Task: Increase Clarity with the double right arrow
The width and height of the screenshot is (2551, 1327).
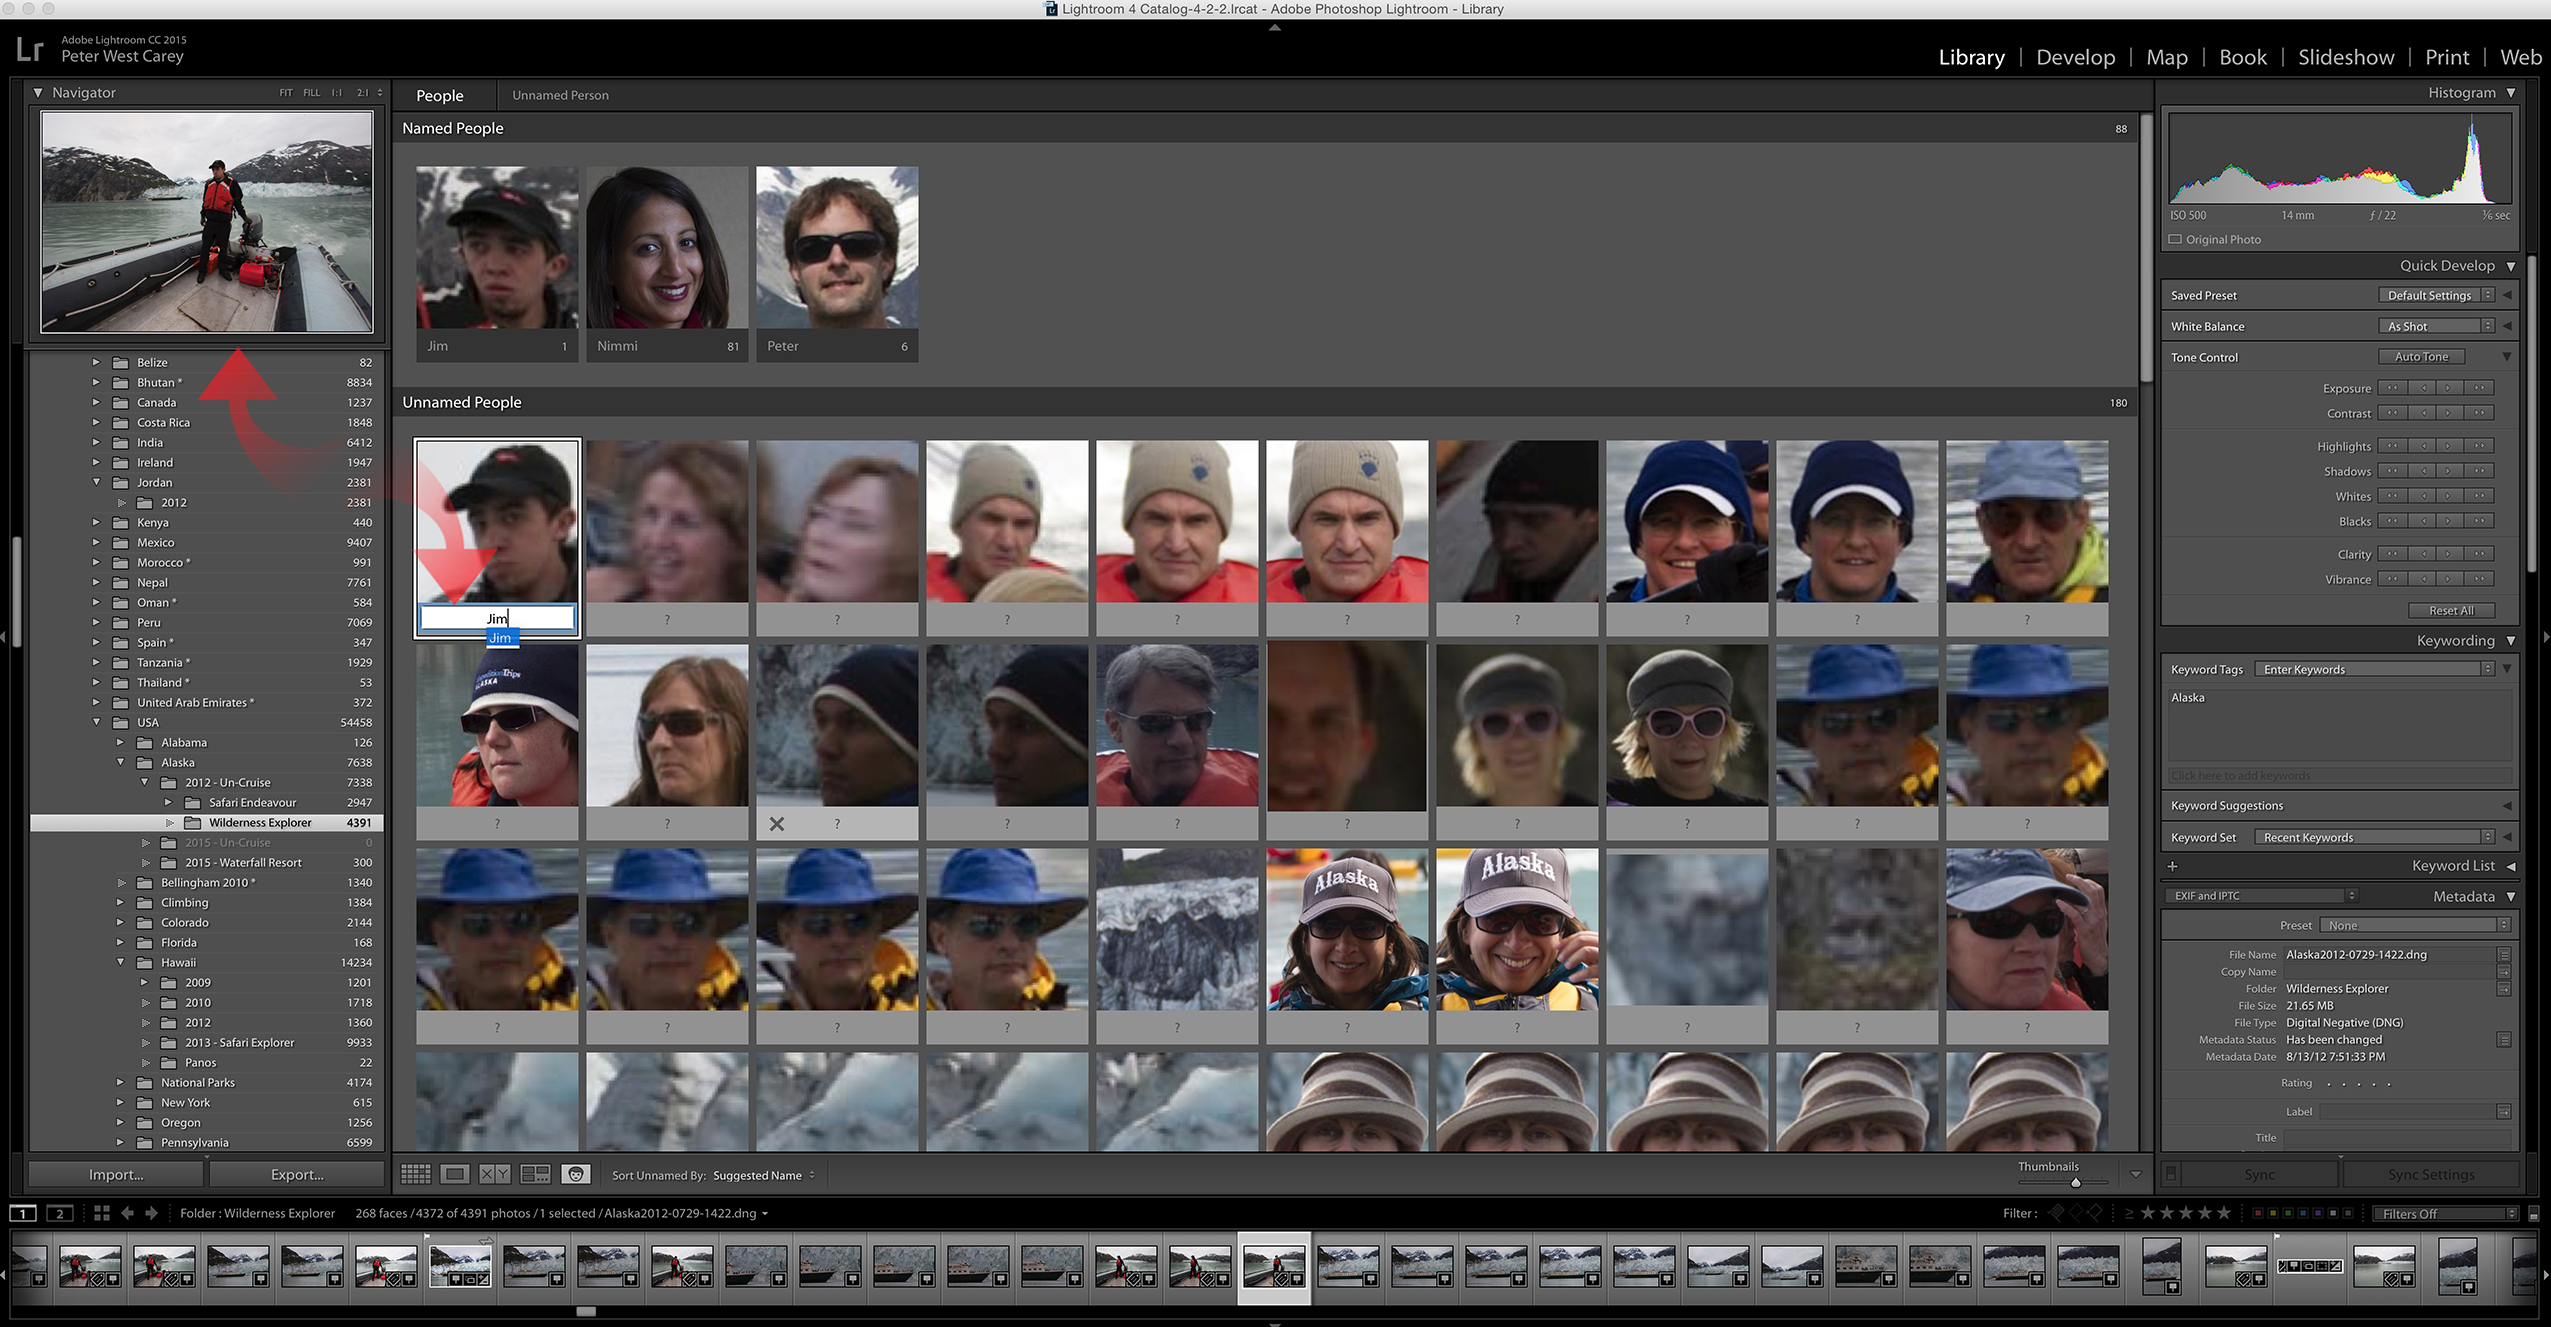Action: 2479,554
